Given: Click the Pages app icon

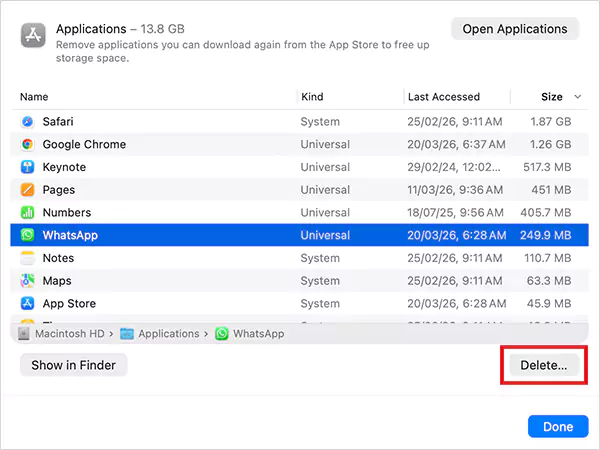Looking at the screenshot, I should (x=27, y=190).
